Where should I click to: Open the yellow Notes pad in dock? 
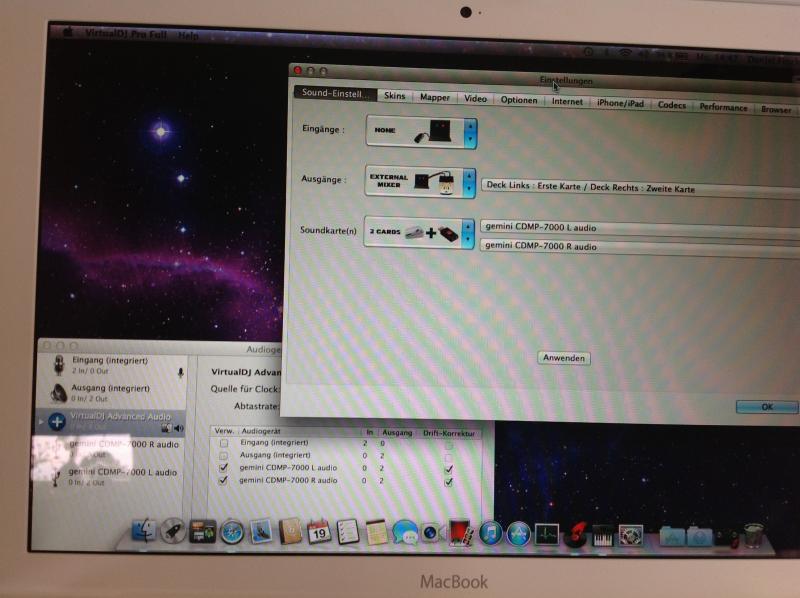(x=377, y=533)
